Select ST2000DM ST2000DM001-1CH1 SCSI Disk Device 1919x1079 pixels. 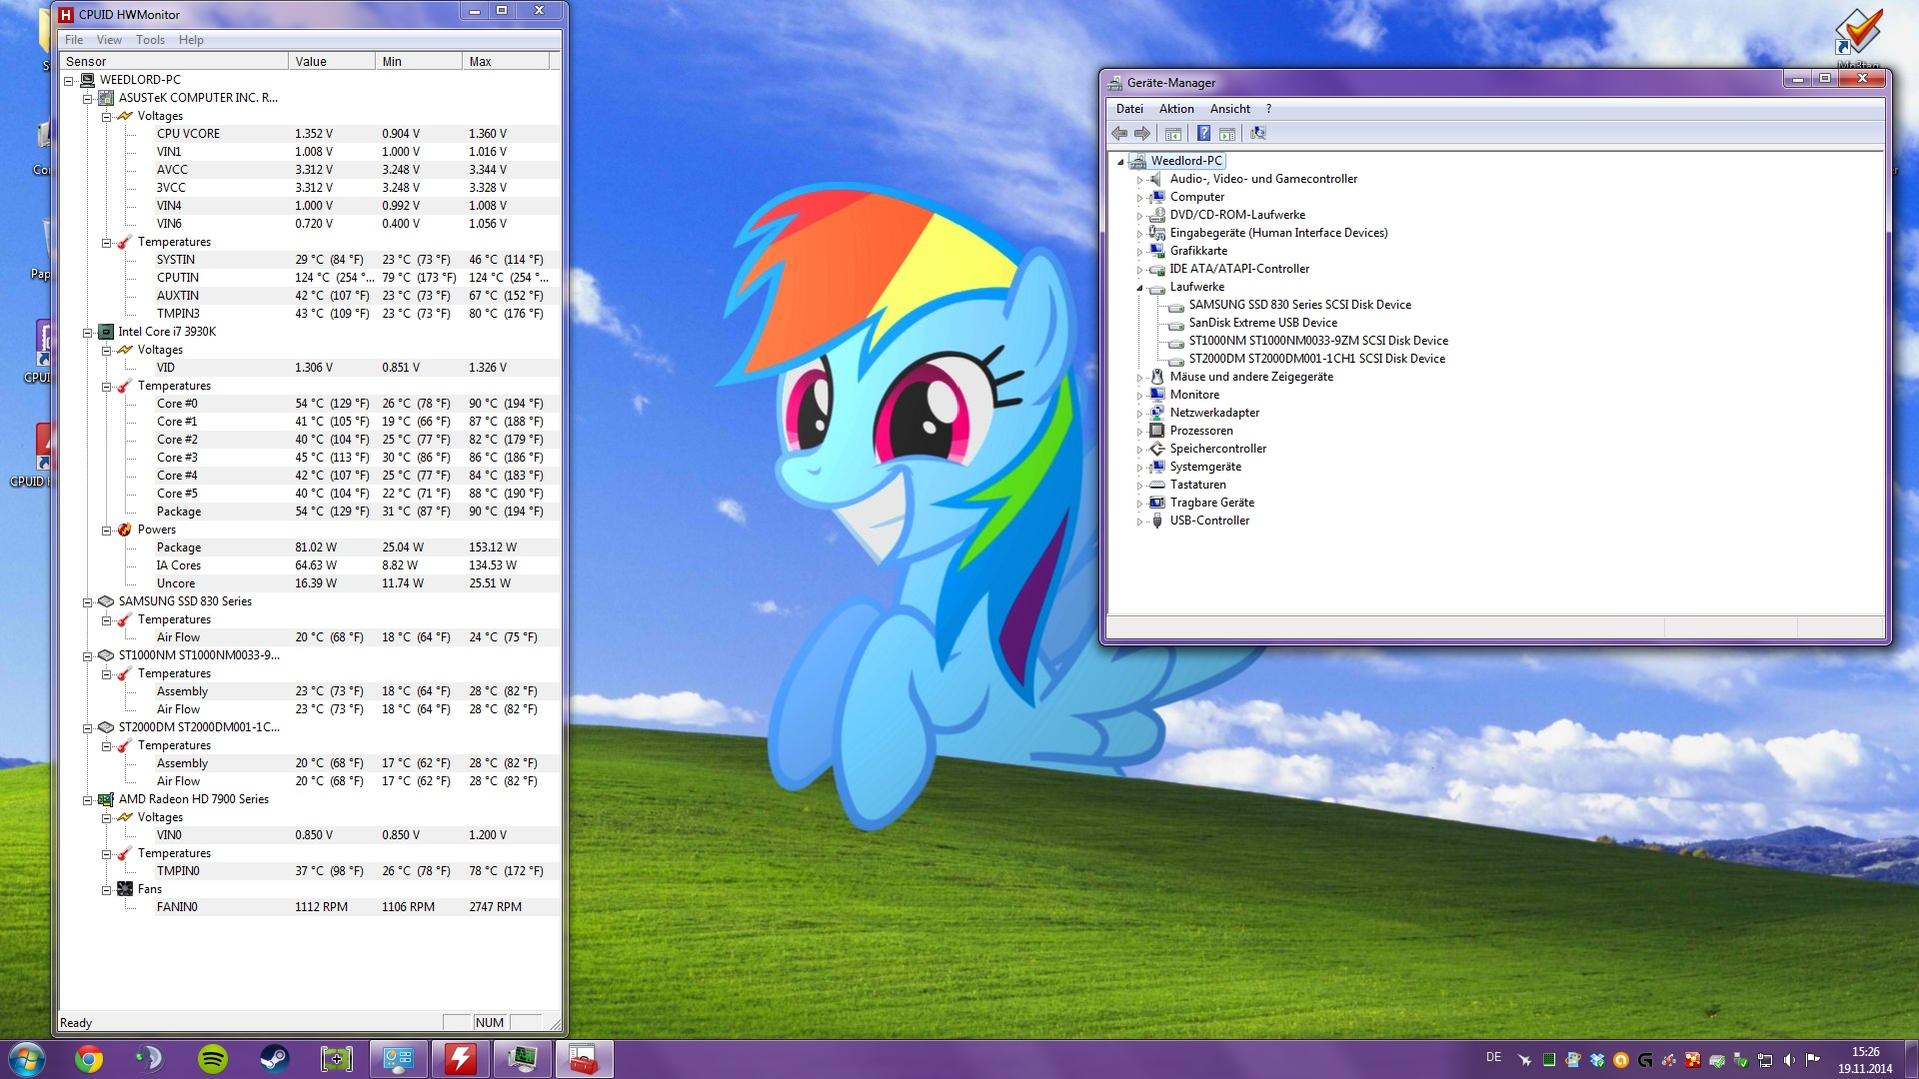pyautogui.click(x=1316, y=359)
